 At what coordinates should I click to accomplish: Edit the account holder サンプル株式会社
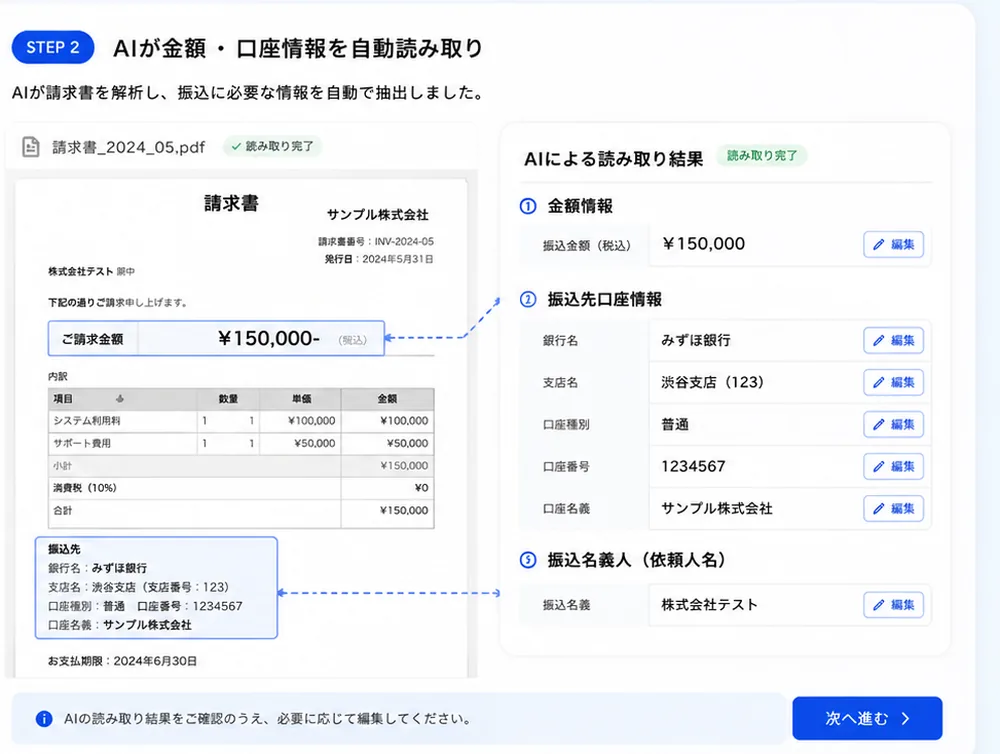[893, 508]
